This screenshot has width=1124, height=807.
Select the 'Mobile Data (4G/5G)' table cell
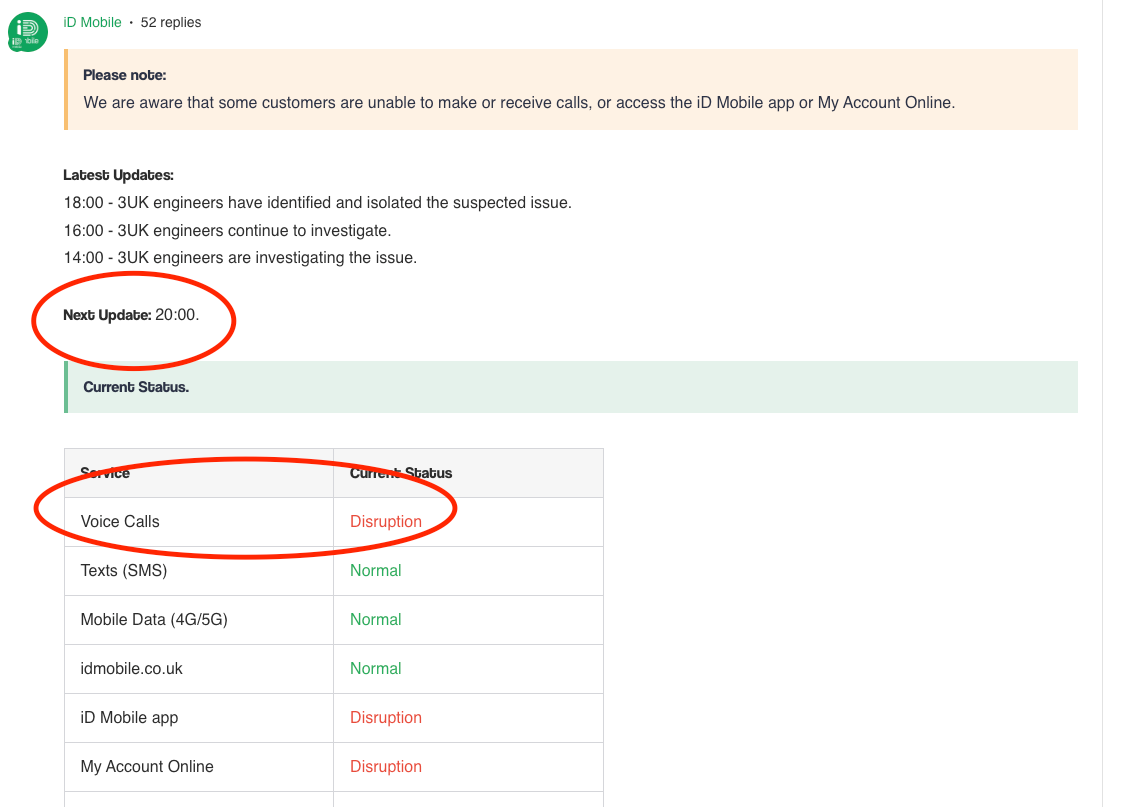[x=199, y=620]
